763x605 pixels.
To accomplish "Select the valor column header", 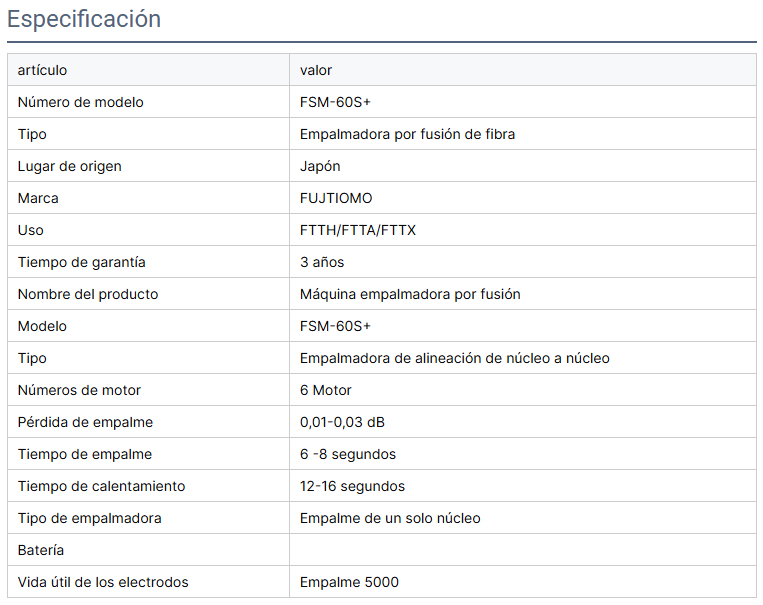I will (x=316, y=70).
